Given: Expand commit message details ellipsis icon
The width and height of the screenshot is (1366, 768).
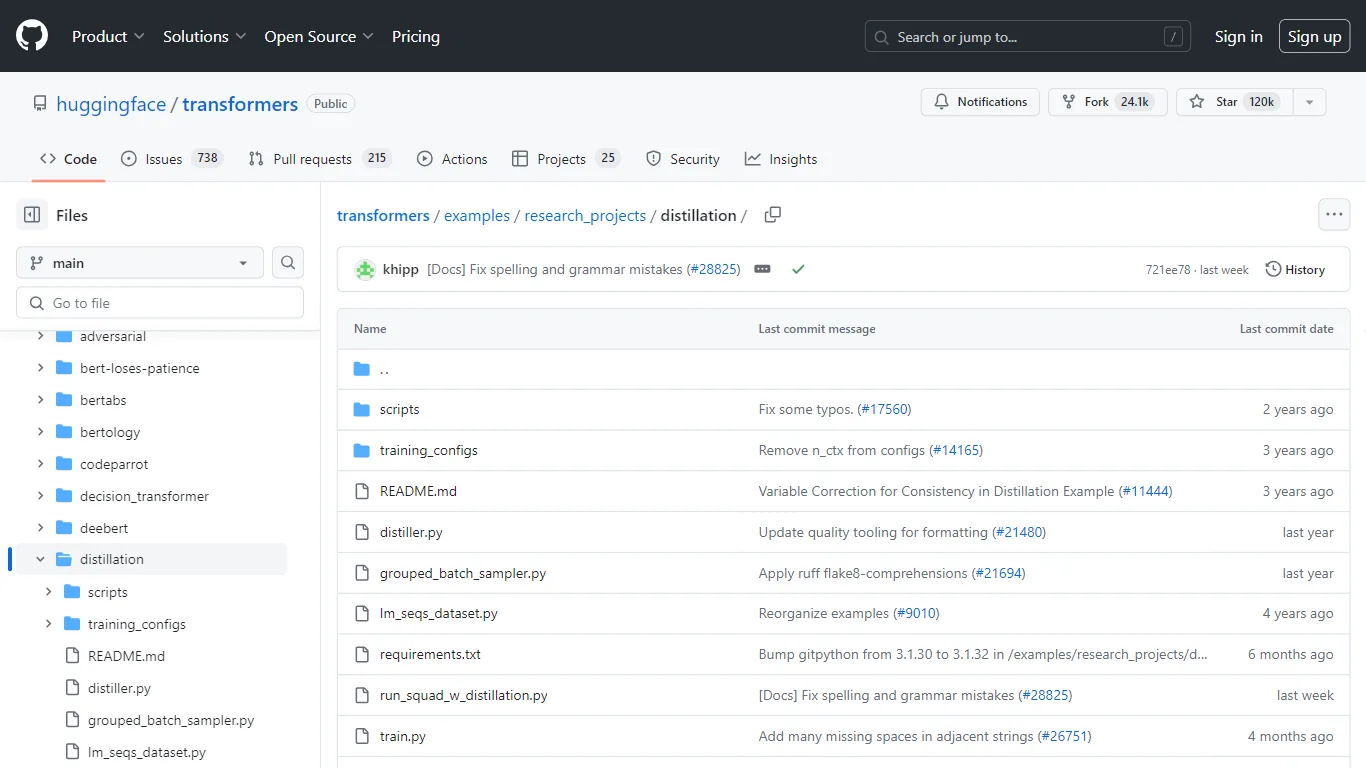Looking at the screenshot, I should tap(762, 270).
